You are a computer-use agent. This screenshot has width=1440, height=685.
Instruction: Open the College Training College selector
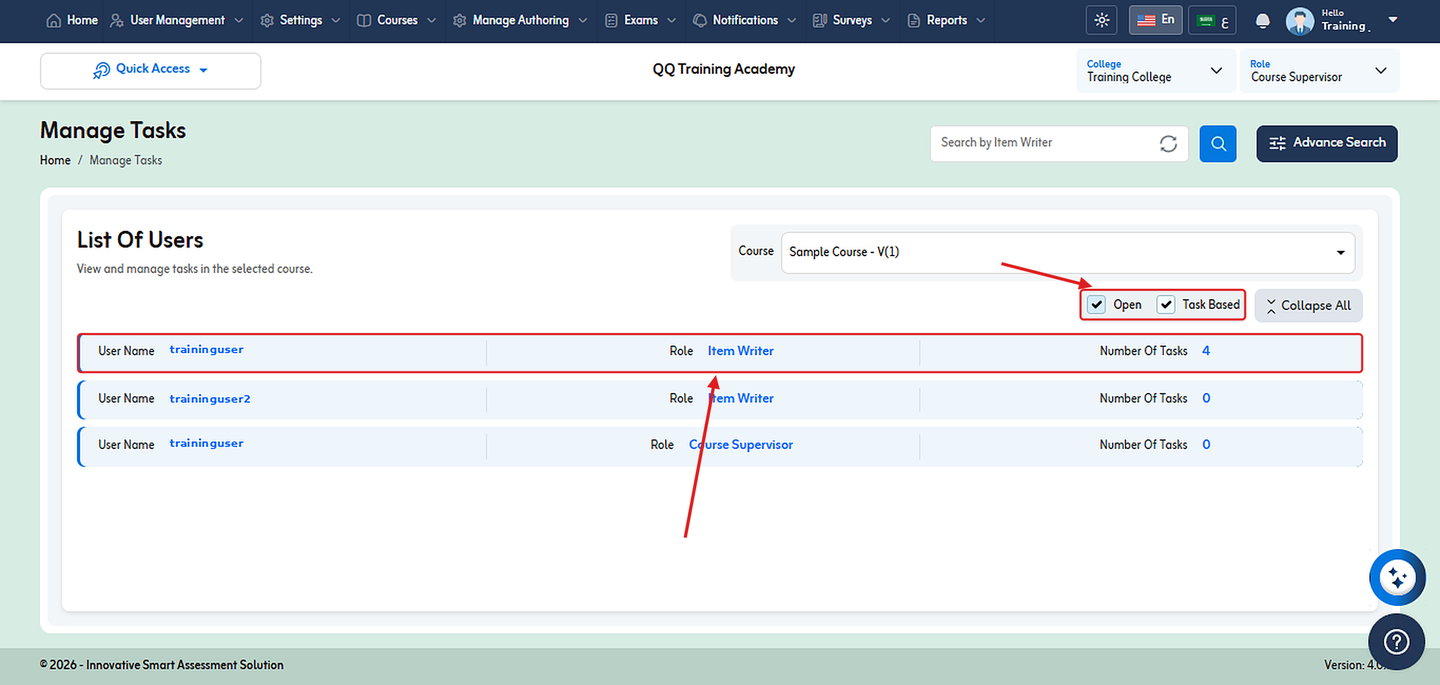coord(1156,71)
